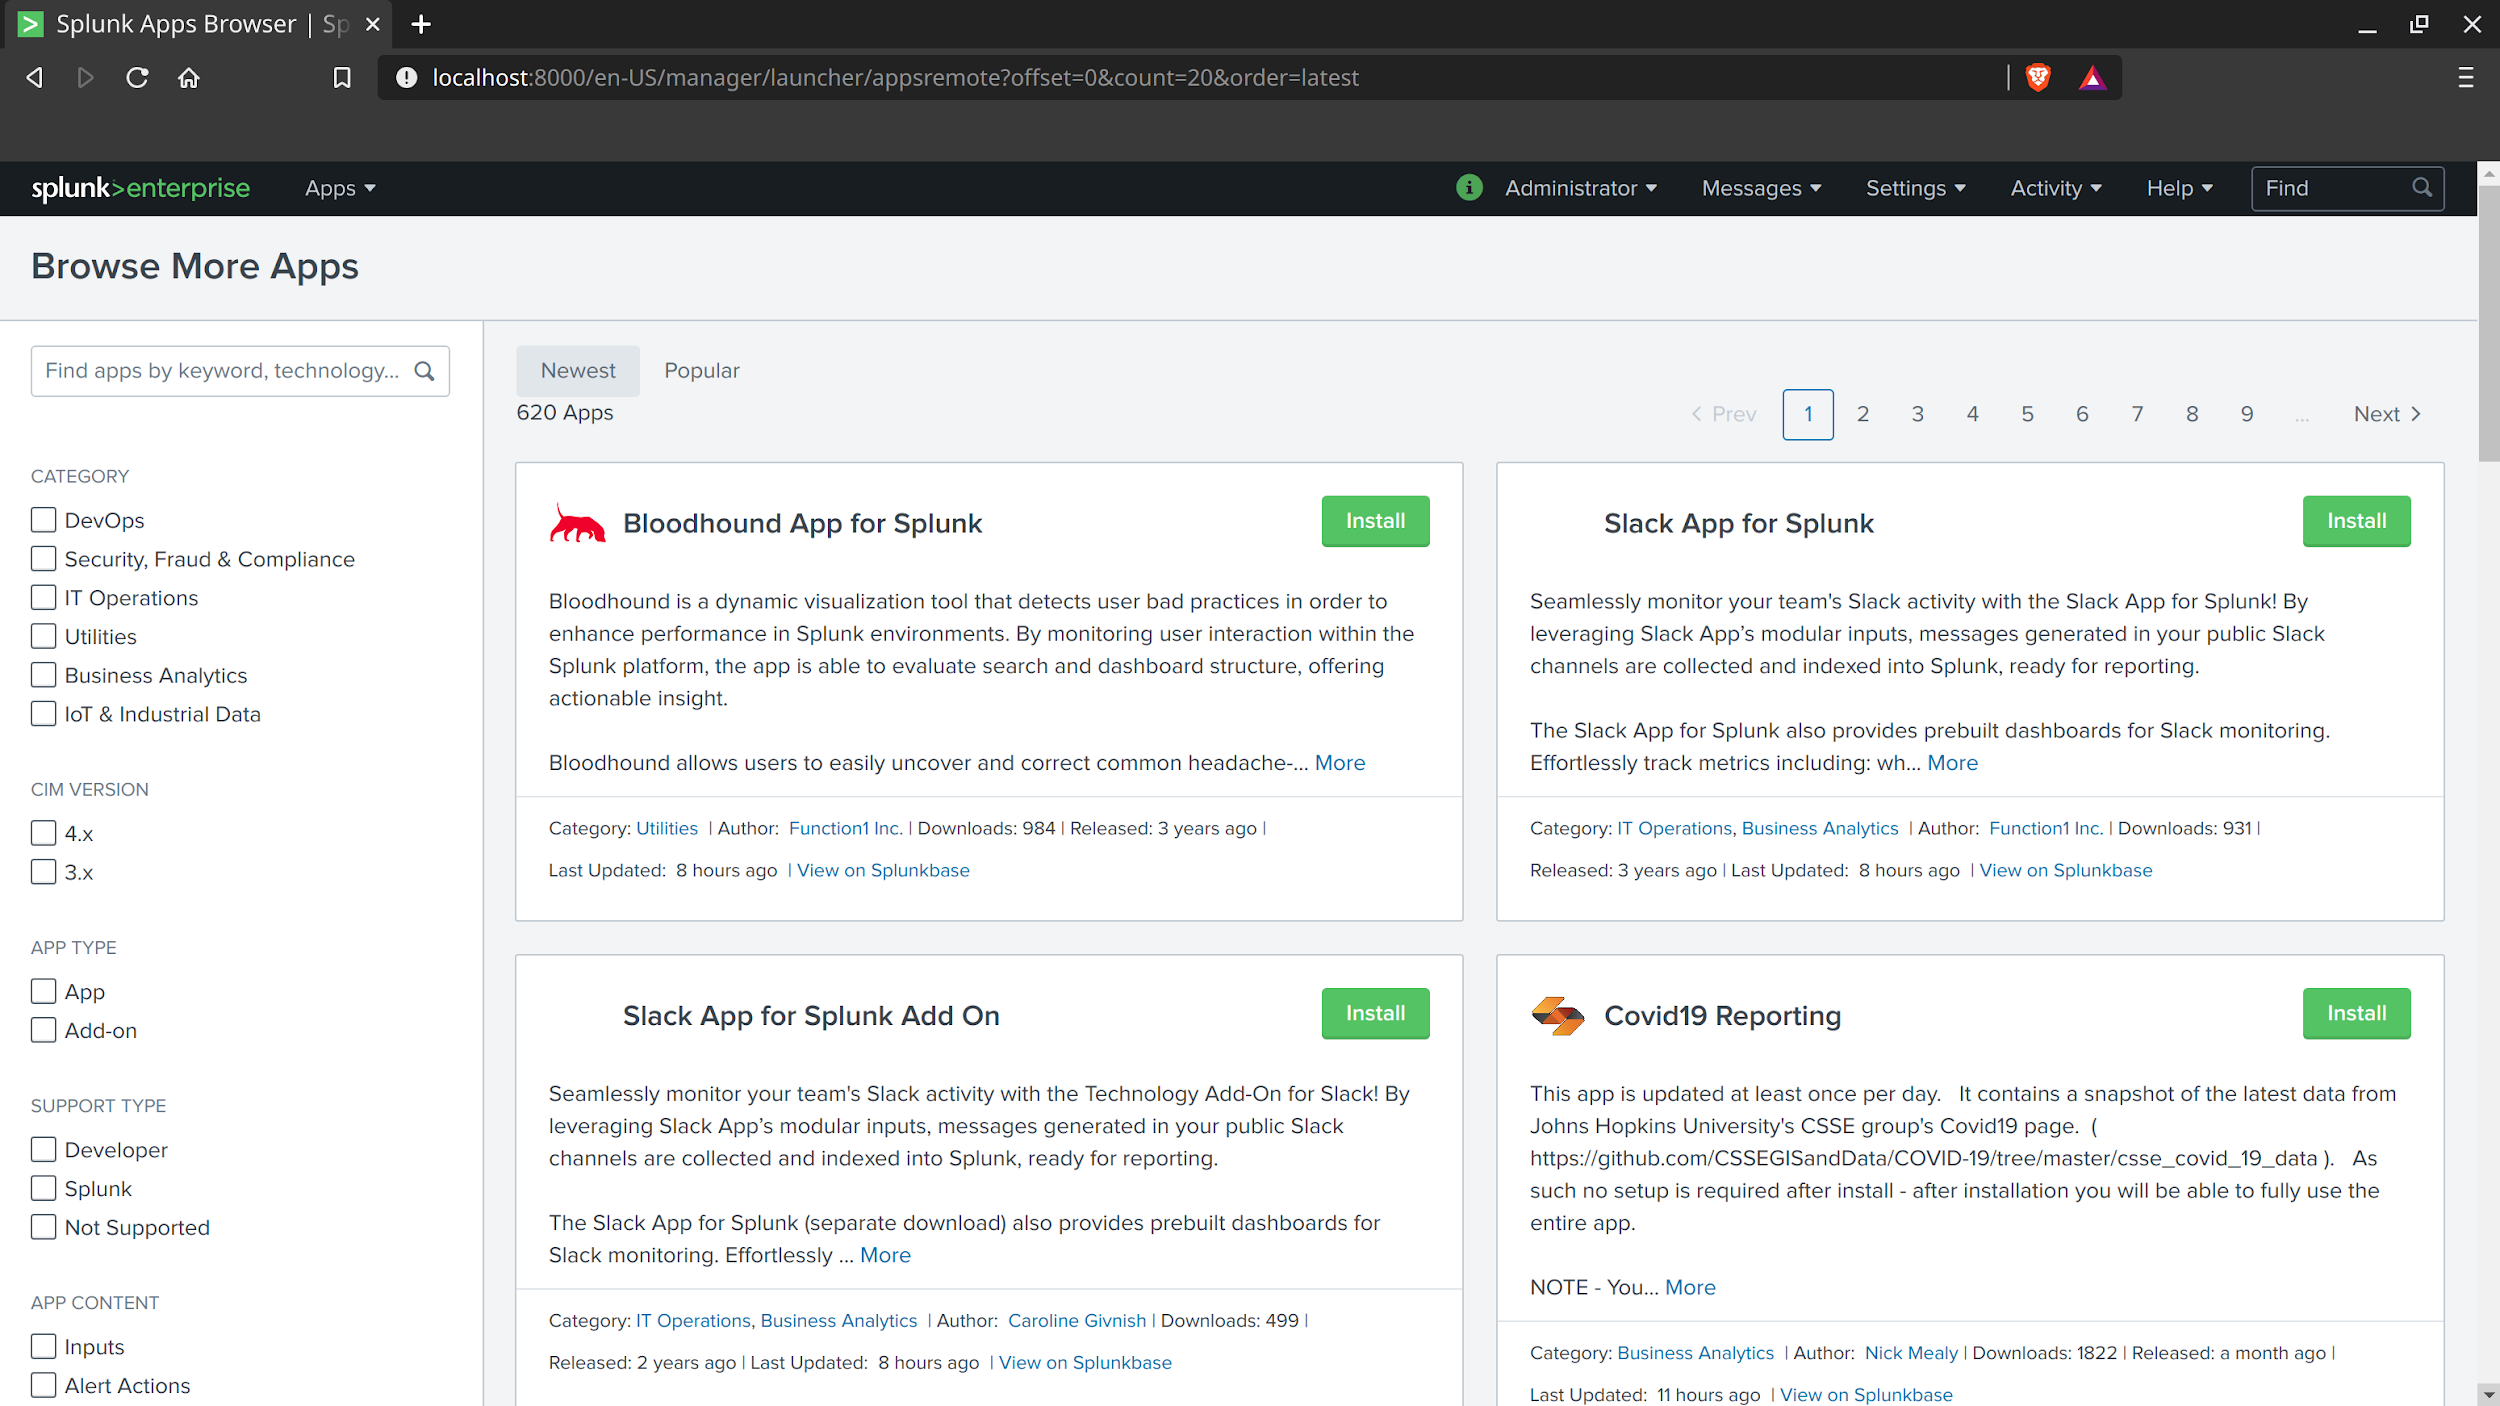
Task: Tick the Add-on app type checkbox
Action: pos(43,1031)
